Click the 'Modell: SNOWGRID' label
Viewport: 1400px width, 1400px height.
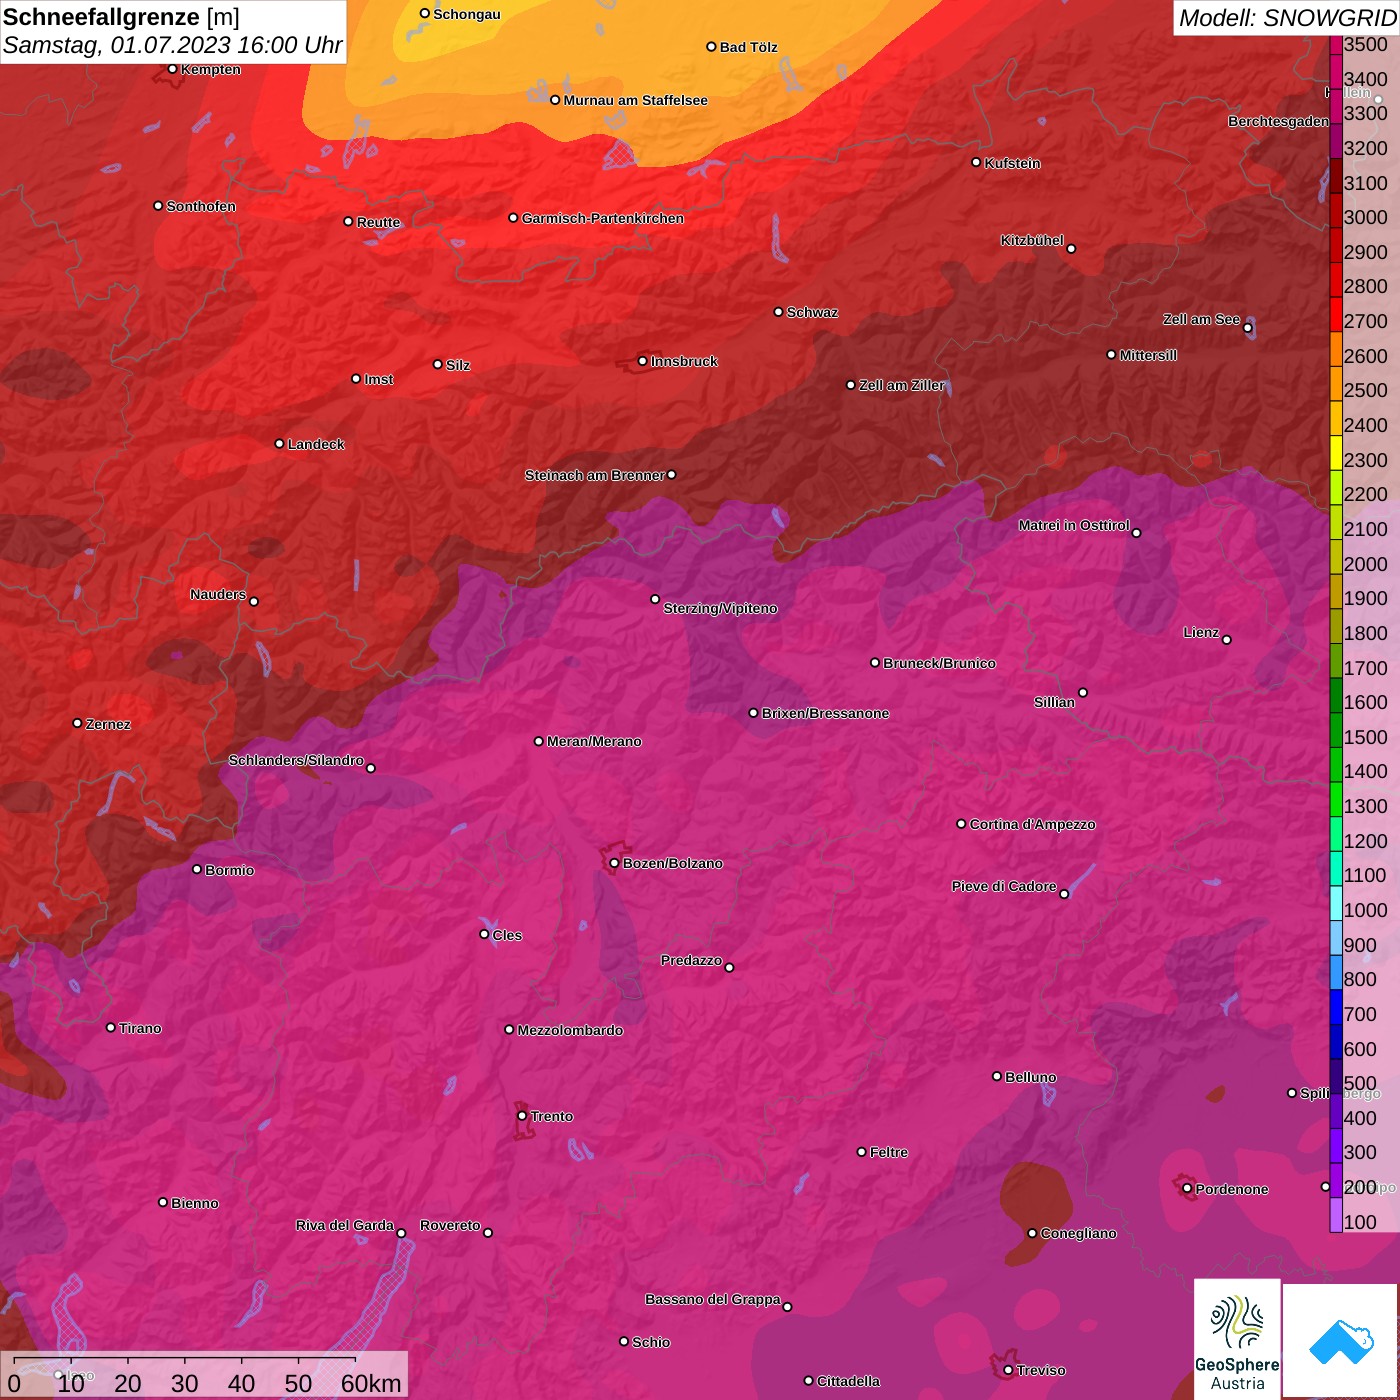point(1287,18)
